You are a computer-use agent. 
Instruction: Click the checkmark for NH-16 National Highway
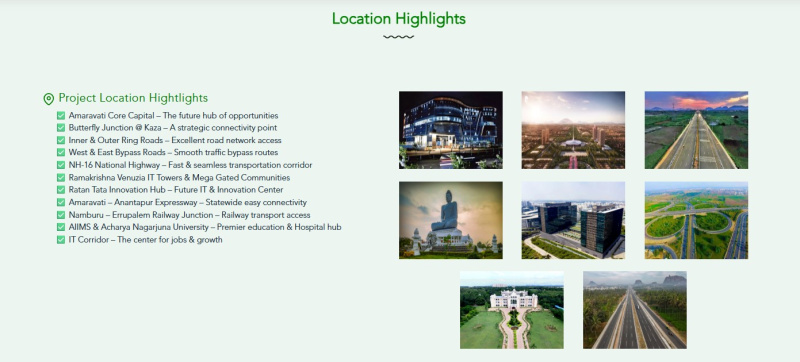click(61, 165)
